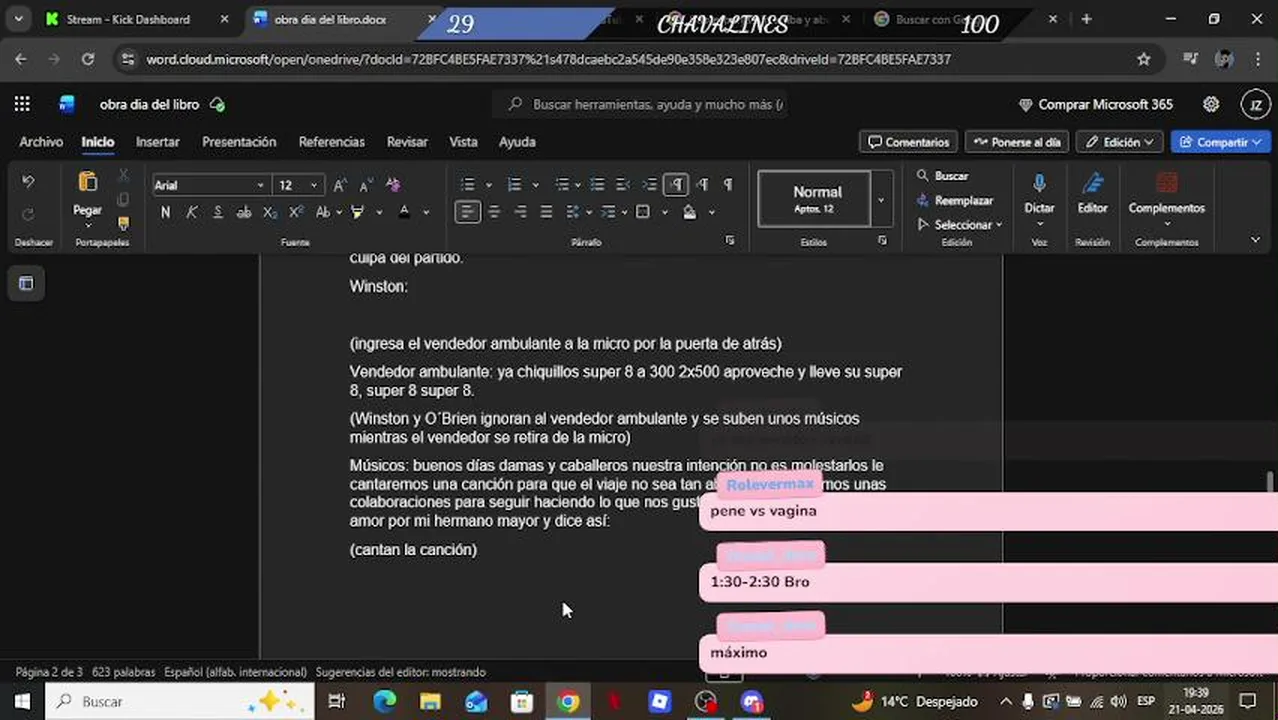1278x720 pixels.
Task: Expand the bullet list style arrow
Action: pos(488,185)
